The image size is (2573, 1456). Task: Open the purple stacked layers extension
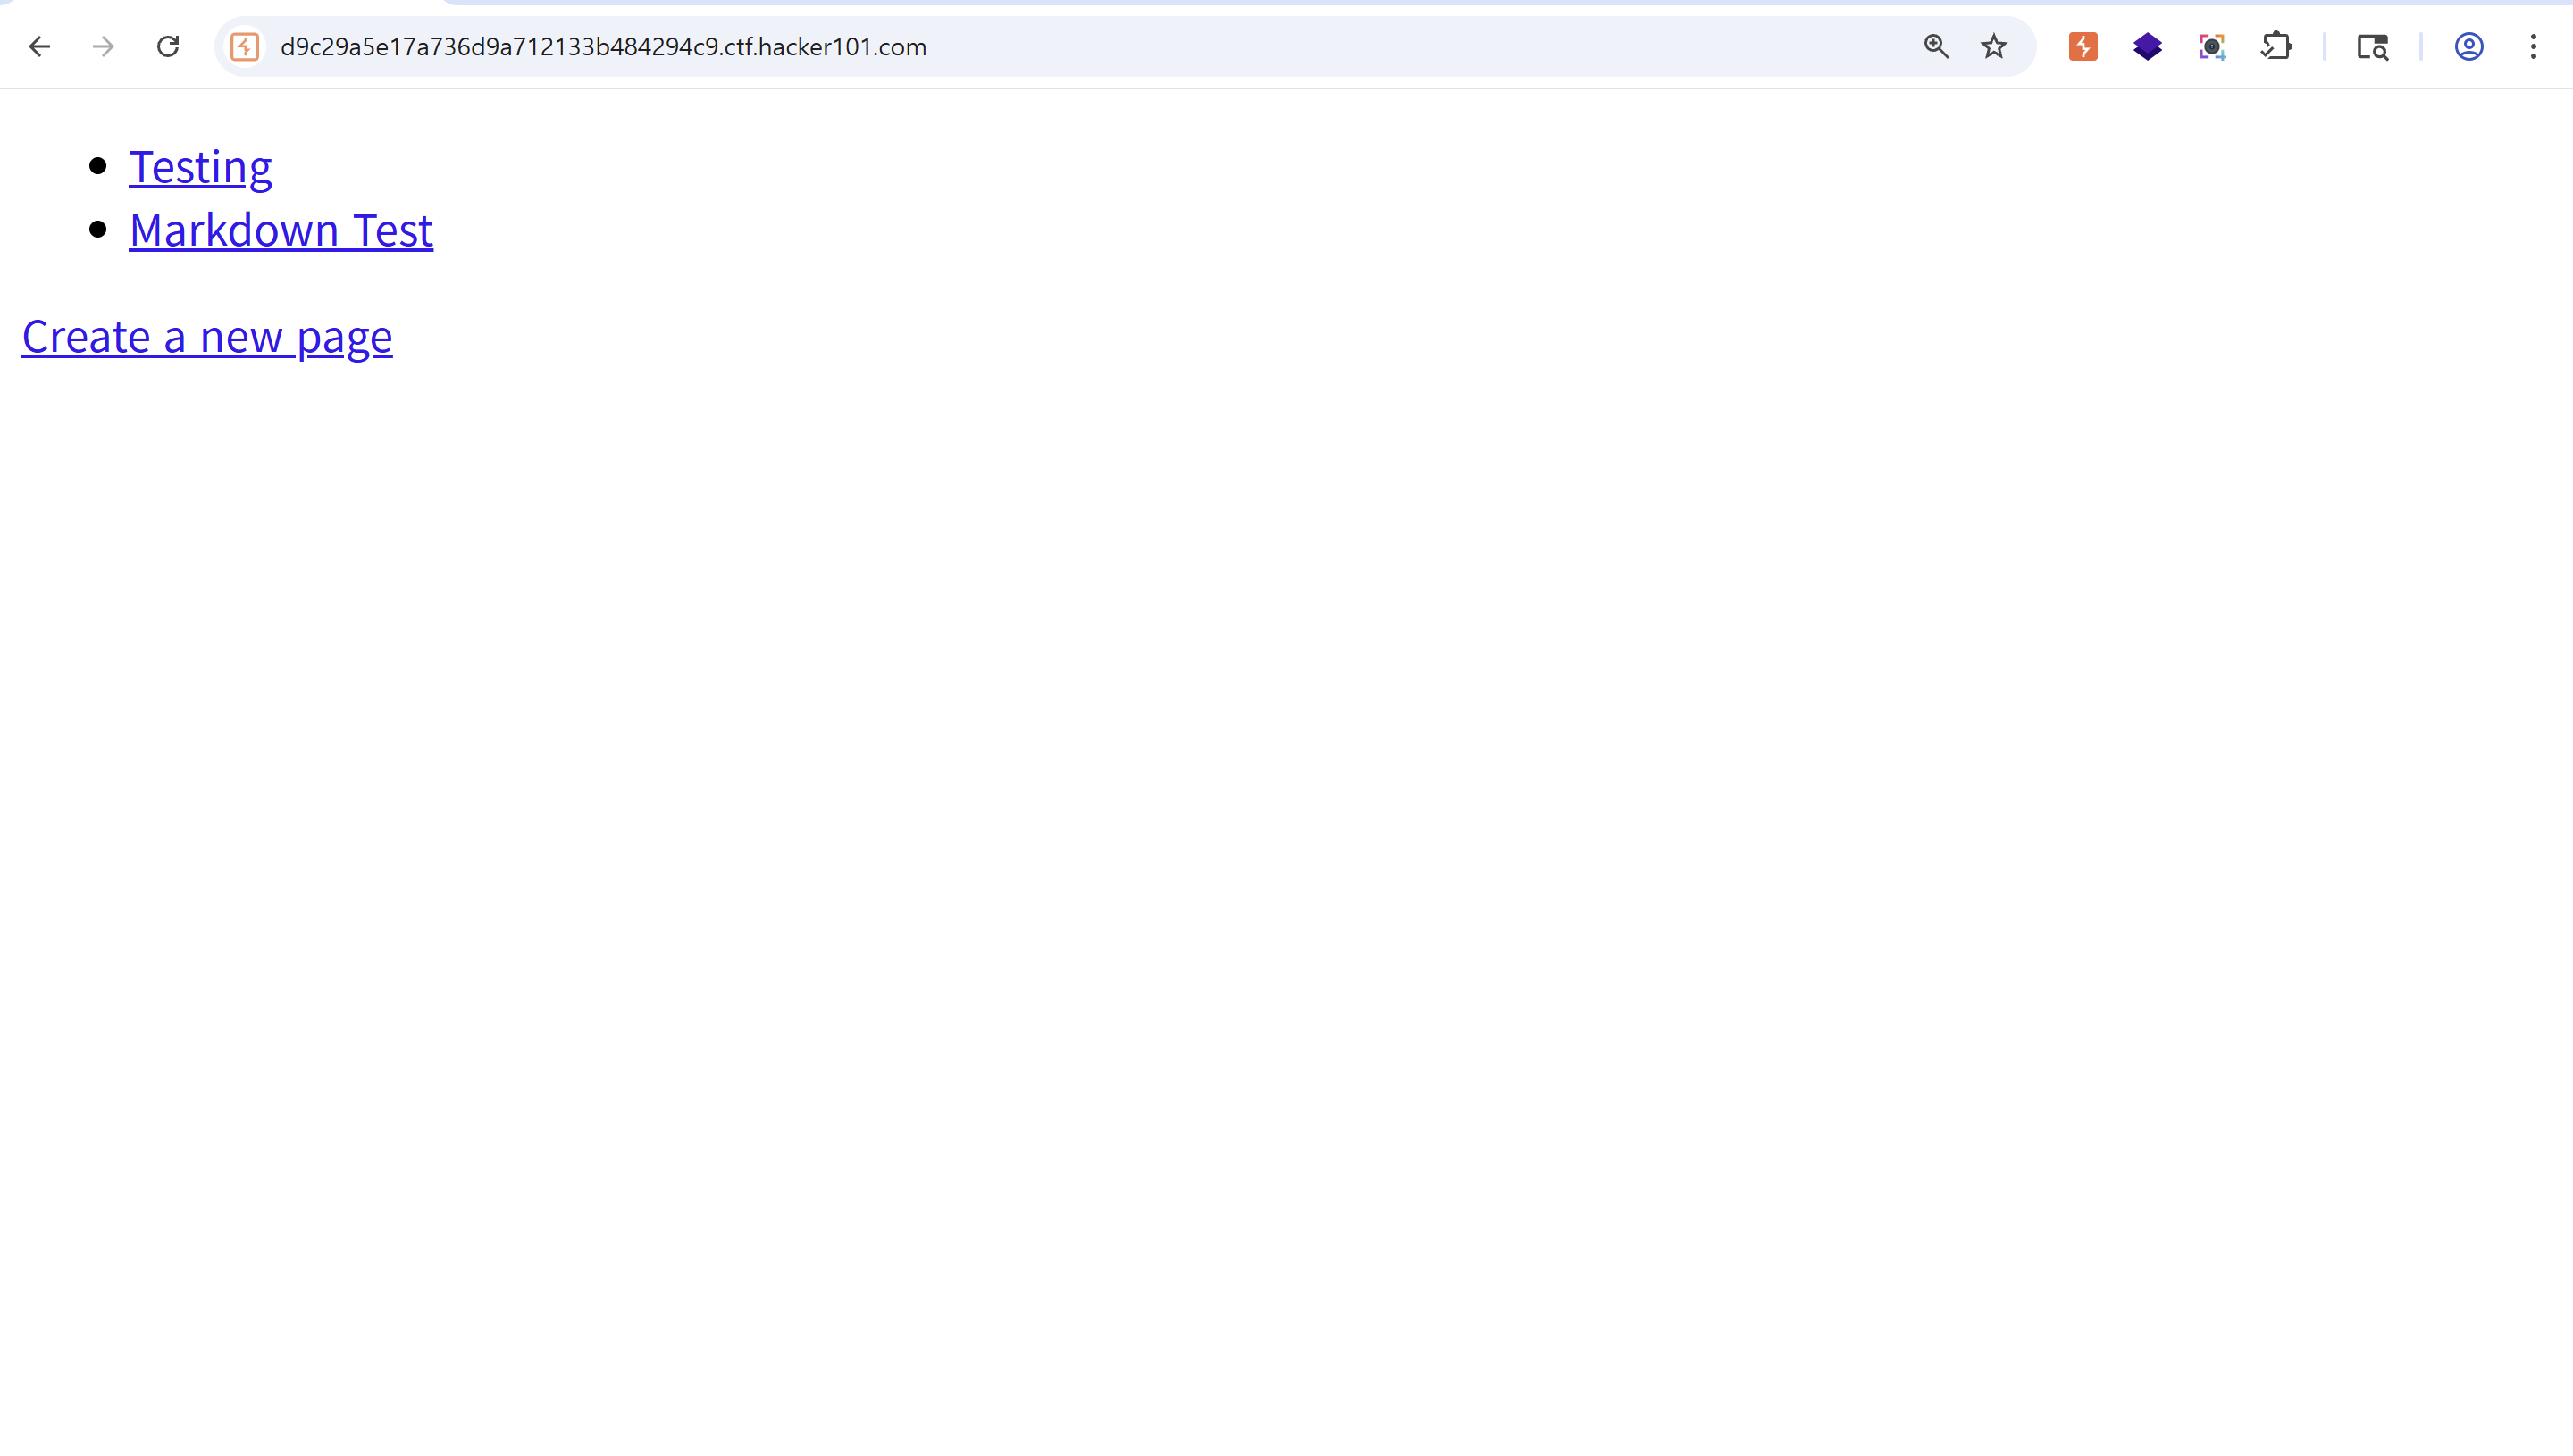(x=2147, y=47)
